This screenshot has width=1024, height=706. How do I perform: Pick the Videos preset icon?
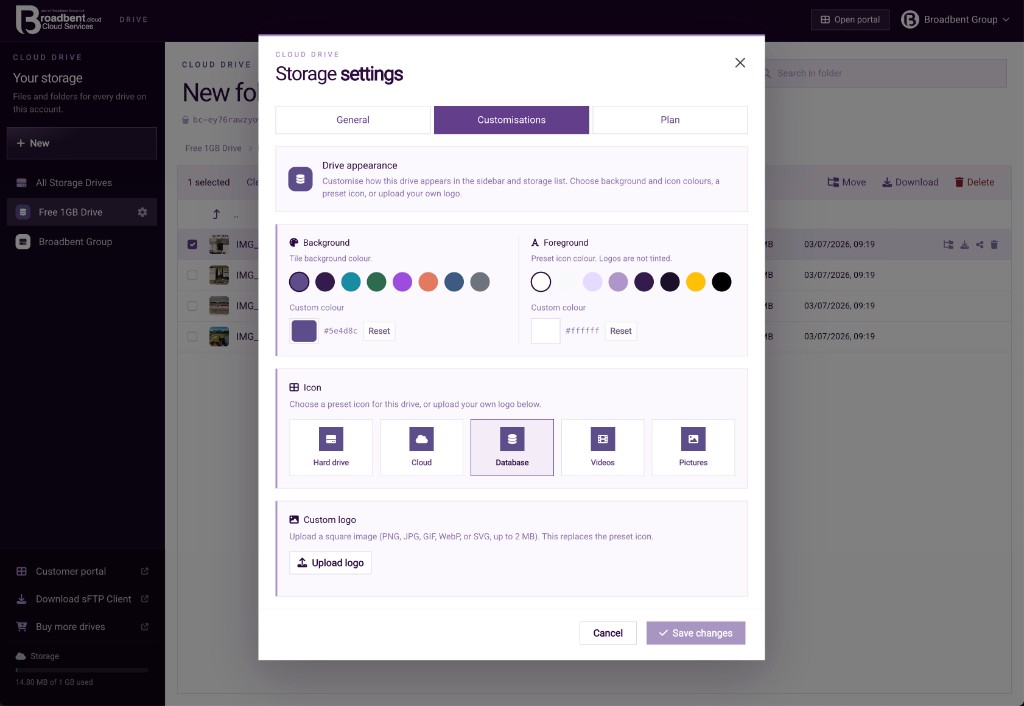tap(602, 447)
